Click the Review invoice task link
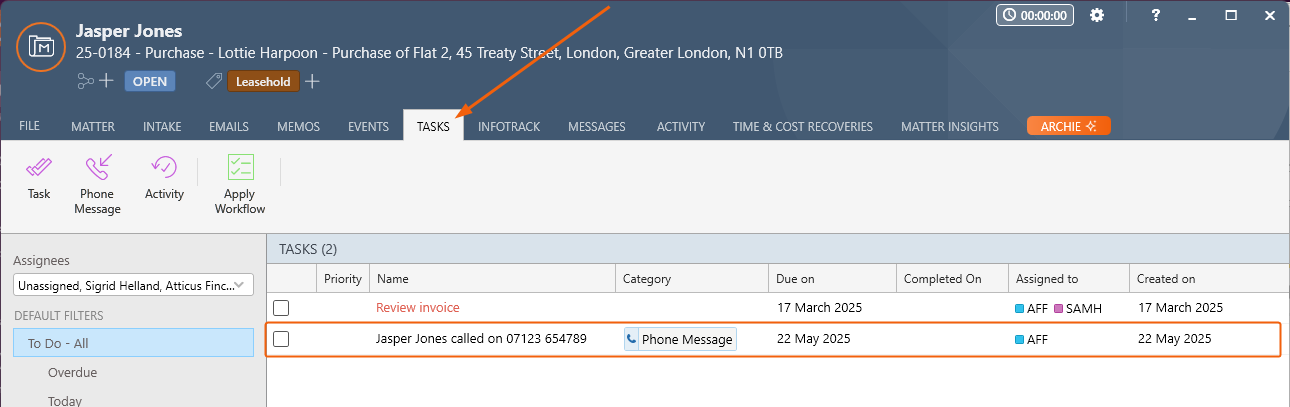The width and height of the screenshot is (1290, 407). coord(418,307)
